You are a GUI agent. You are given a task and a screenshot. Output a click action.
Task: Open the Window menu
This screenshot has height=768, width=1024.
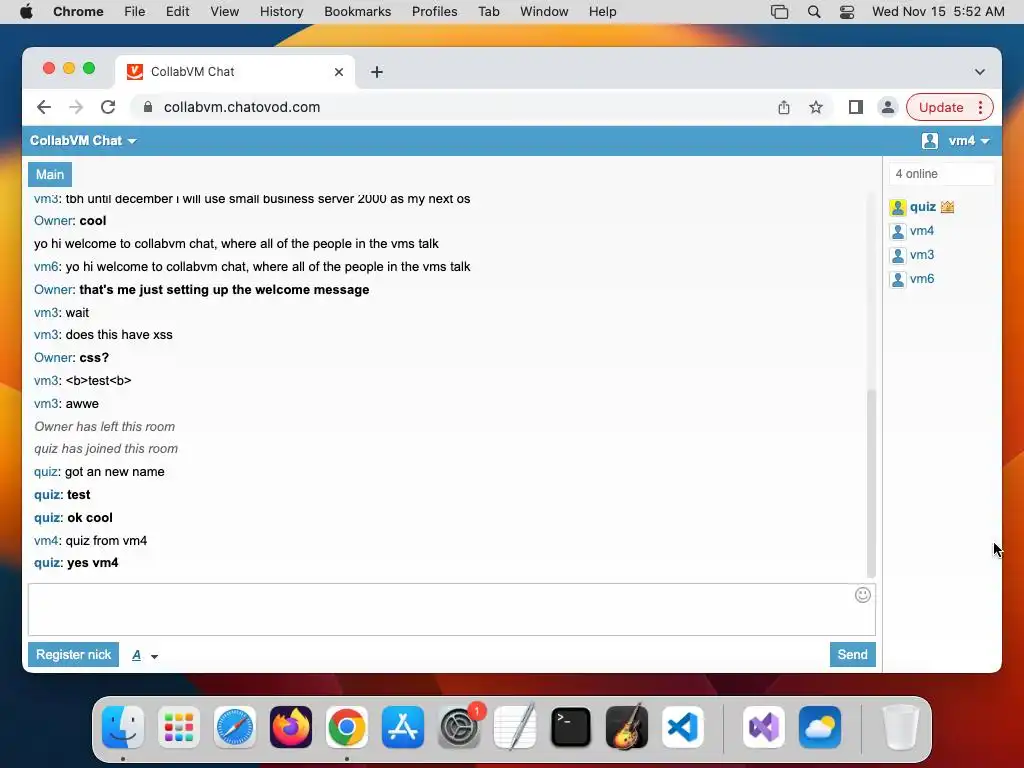click(544, 12)
